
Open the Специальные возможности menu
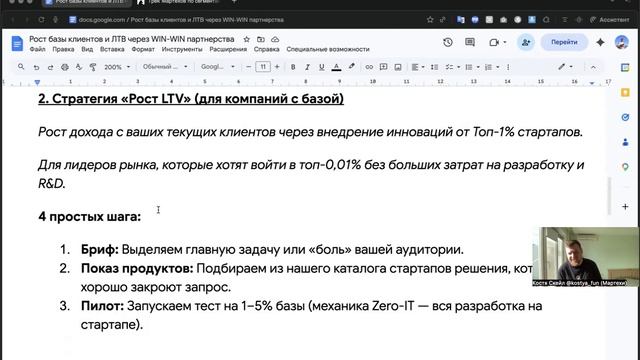tap(328, 49)
